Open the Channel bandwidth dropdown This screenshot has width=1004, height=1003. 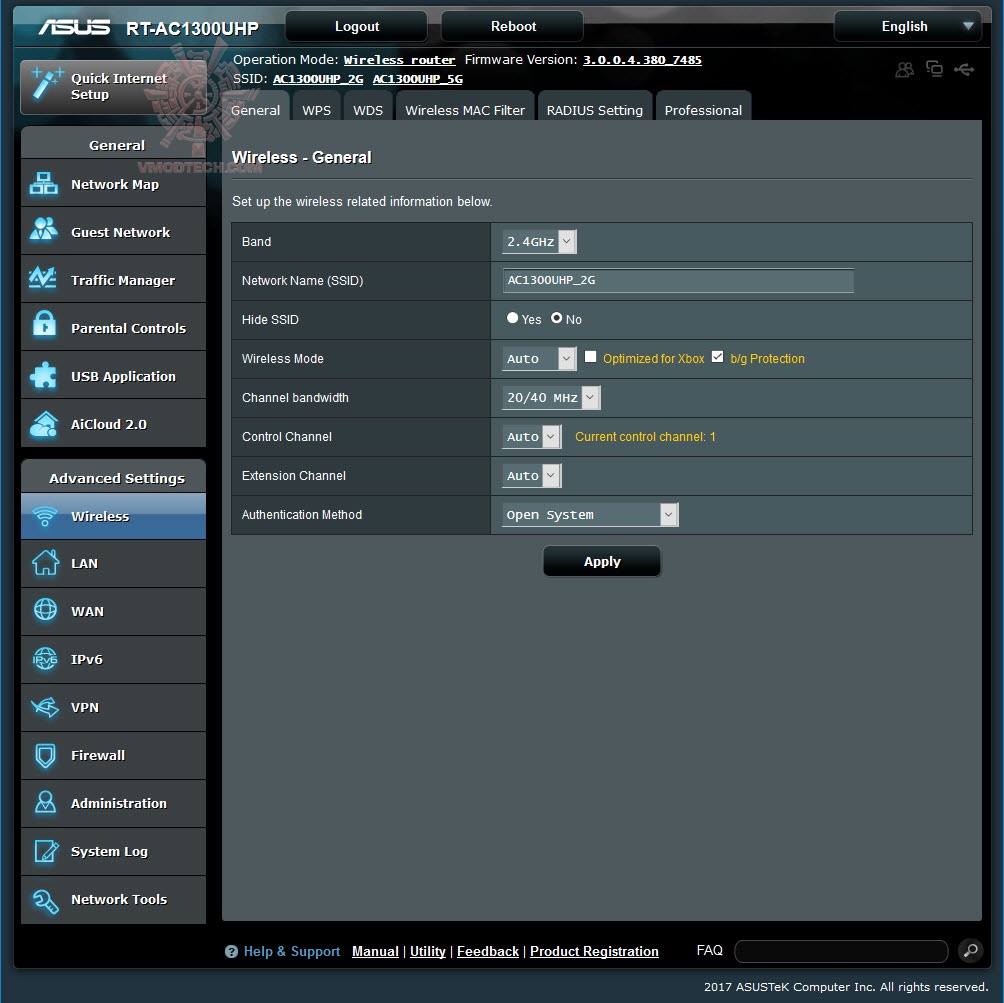551,398
